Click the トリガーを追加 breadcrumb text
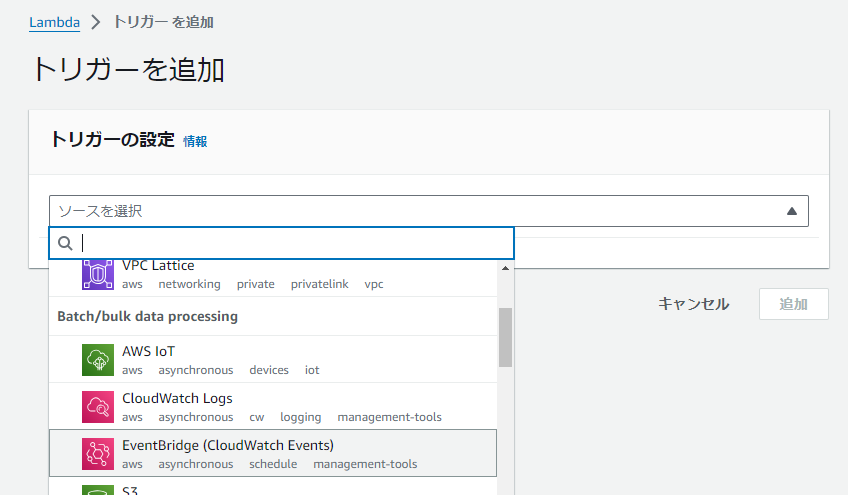 coord(163,22)
